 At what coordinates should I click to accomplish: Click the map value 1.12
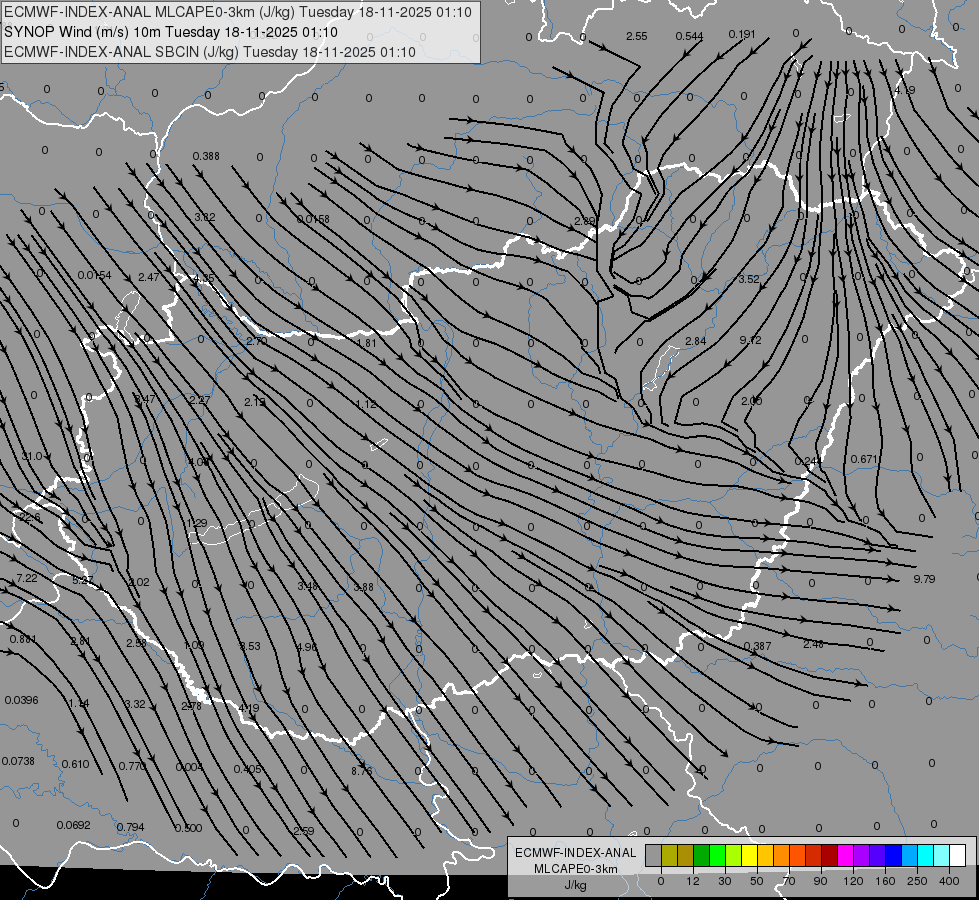tap(366, 404)
